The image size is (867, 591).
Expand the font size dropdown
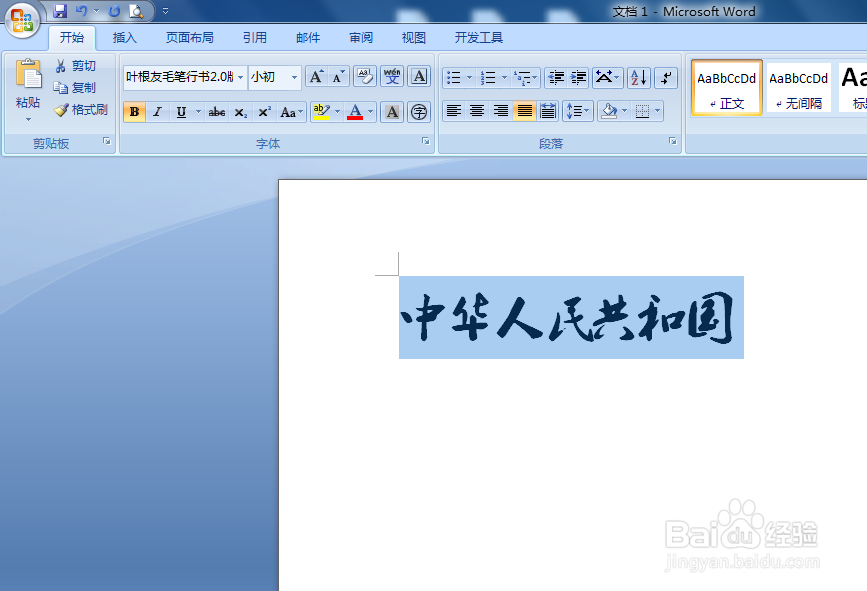tap(294, 77)
